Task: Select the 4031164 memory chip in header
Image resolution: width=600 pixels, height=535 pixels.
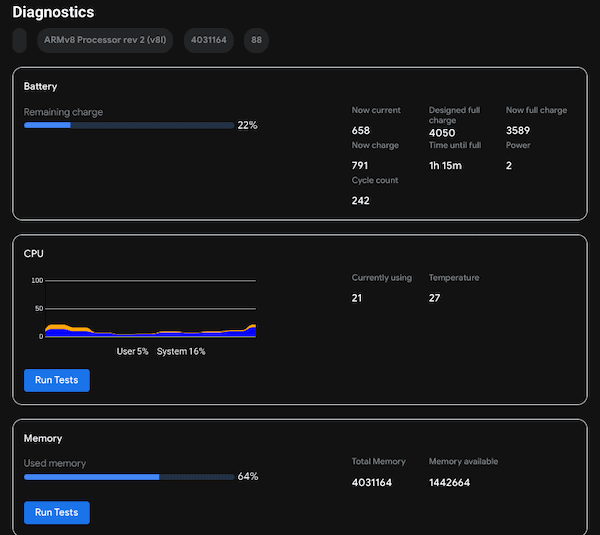Action: coord(209,41)
